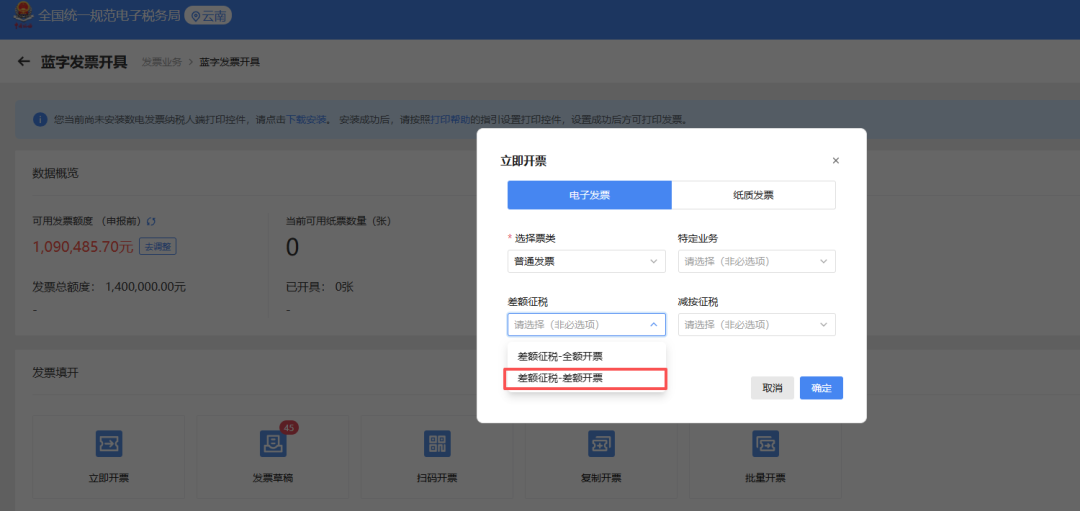Viewport: 1080px width, 511px height.
Task: Open the 特定业务 dropdown
Action: pyautogui.click(x=757, y=262)
